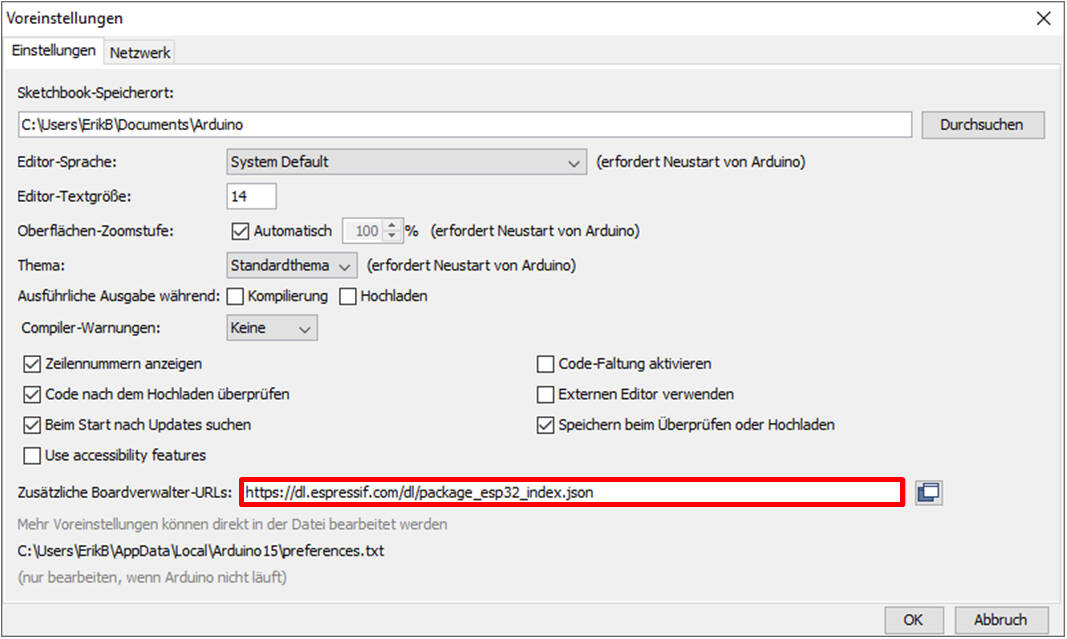Screen dimensions: 1067x639
Task: Open the Editor-Sprache dropdown
Action: tap(406, 162)
